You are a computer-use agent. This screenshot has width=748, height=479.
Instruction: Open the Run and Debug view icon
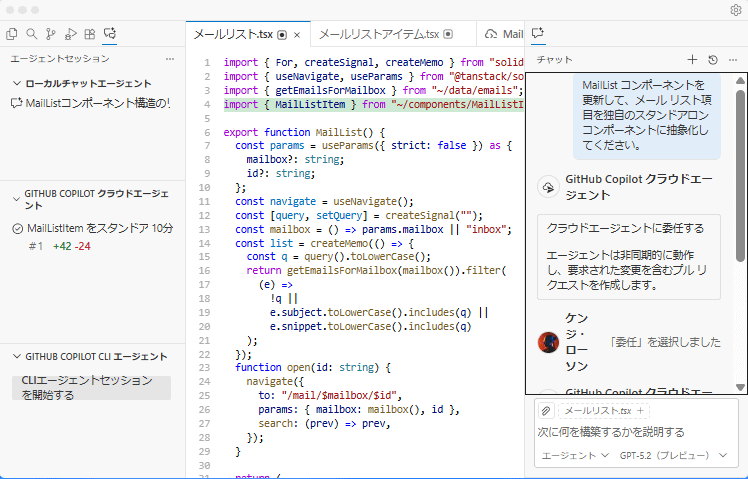coord(71,34)
